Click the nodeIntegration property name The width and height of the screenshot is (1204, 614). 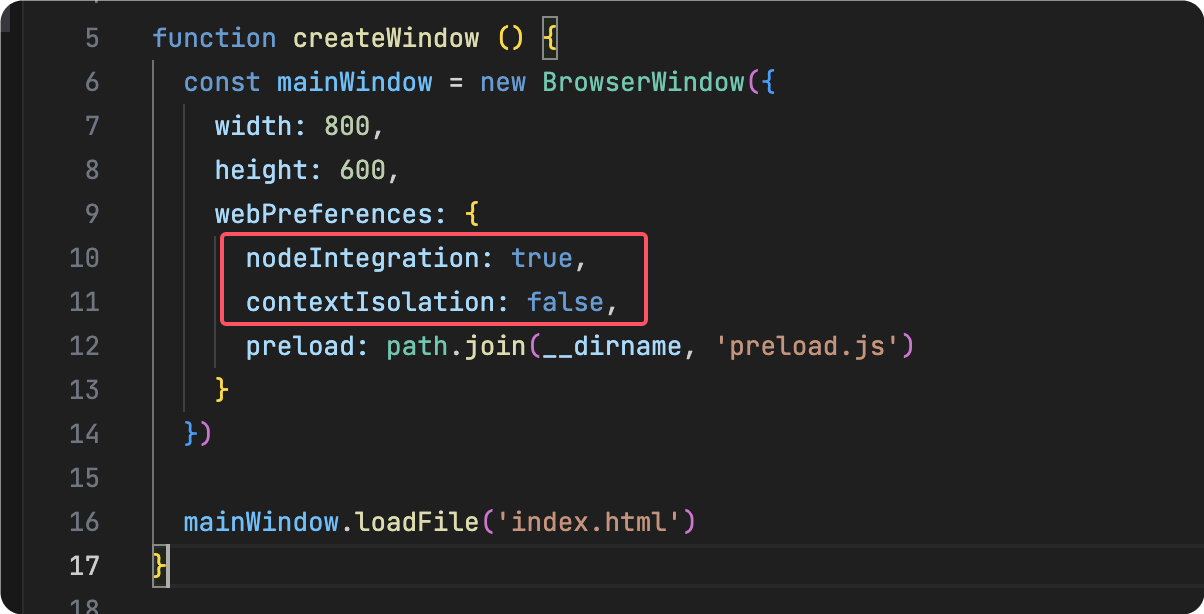click(362, 258)
